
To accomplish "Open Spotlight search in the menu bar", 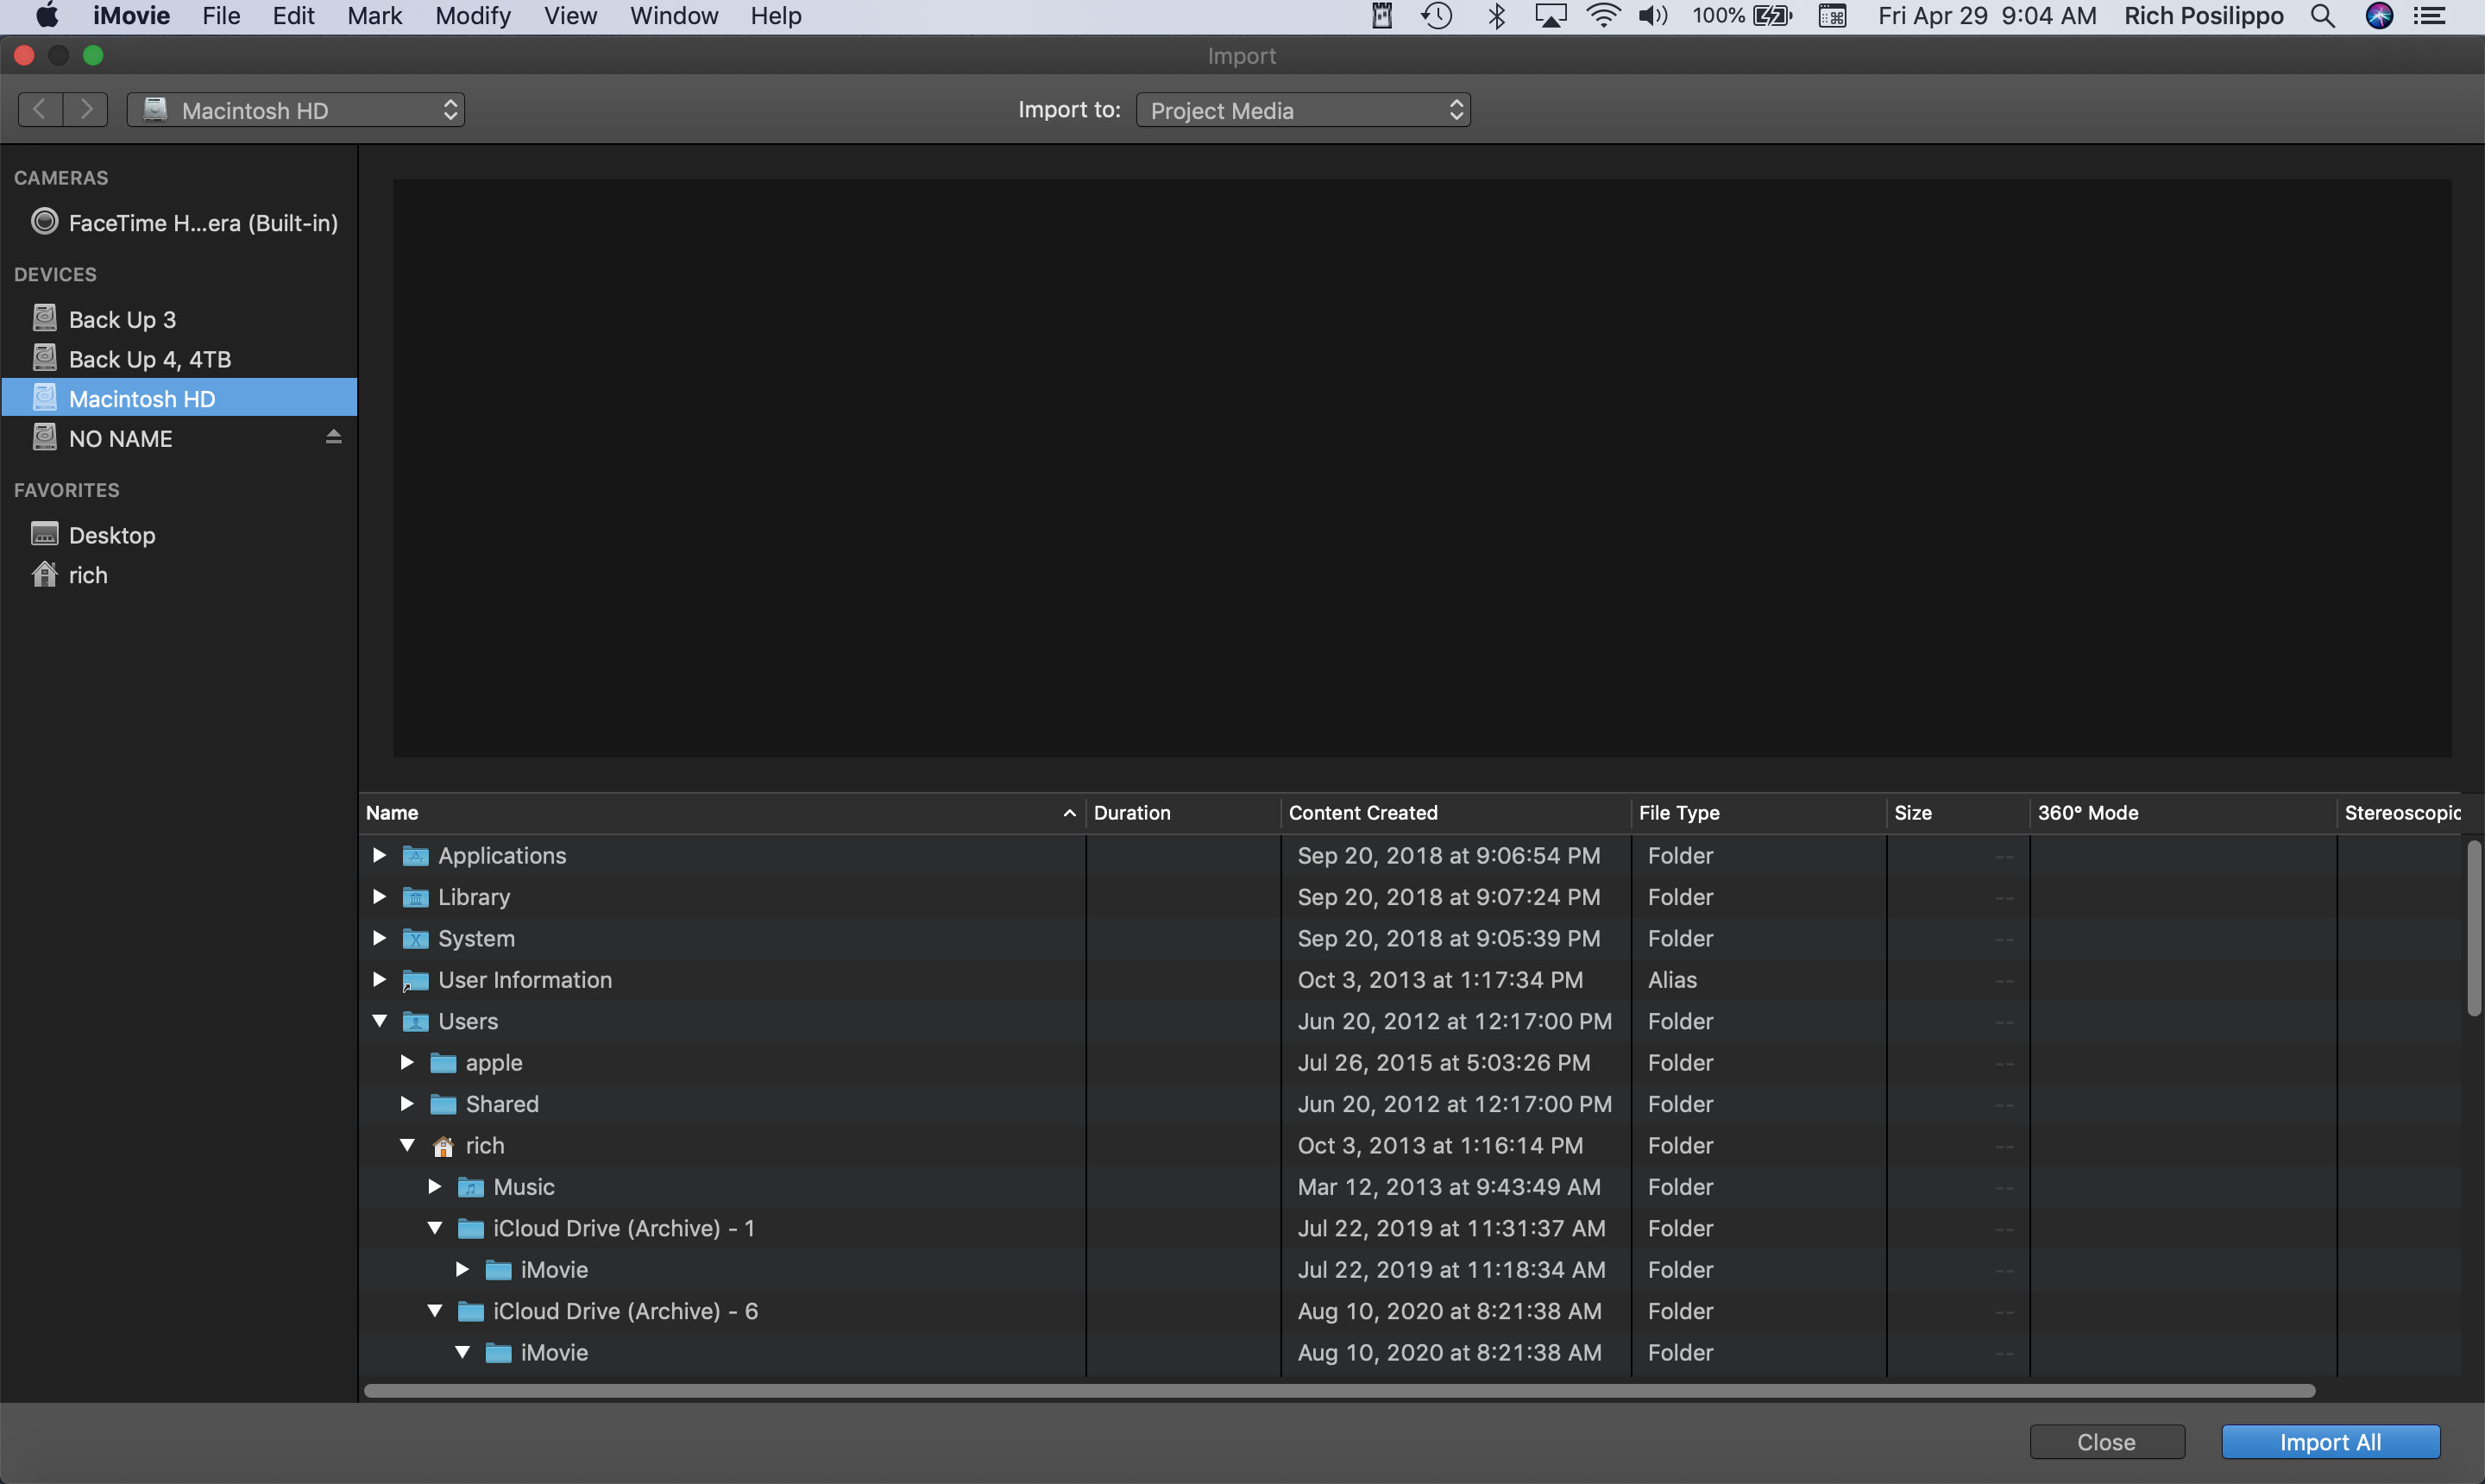I will (2322, 16).
